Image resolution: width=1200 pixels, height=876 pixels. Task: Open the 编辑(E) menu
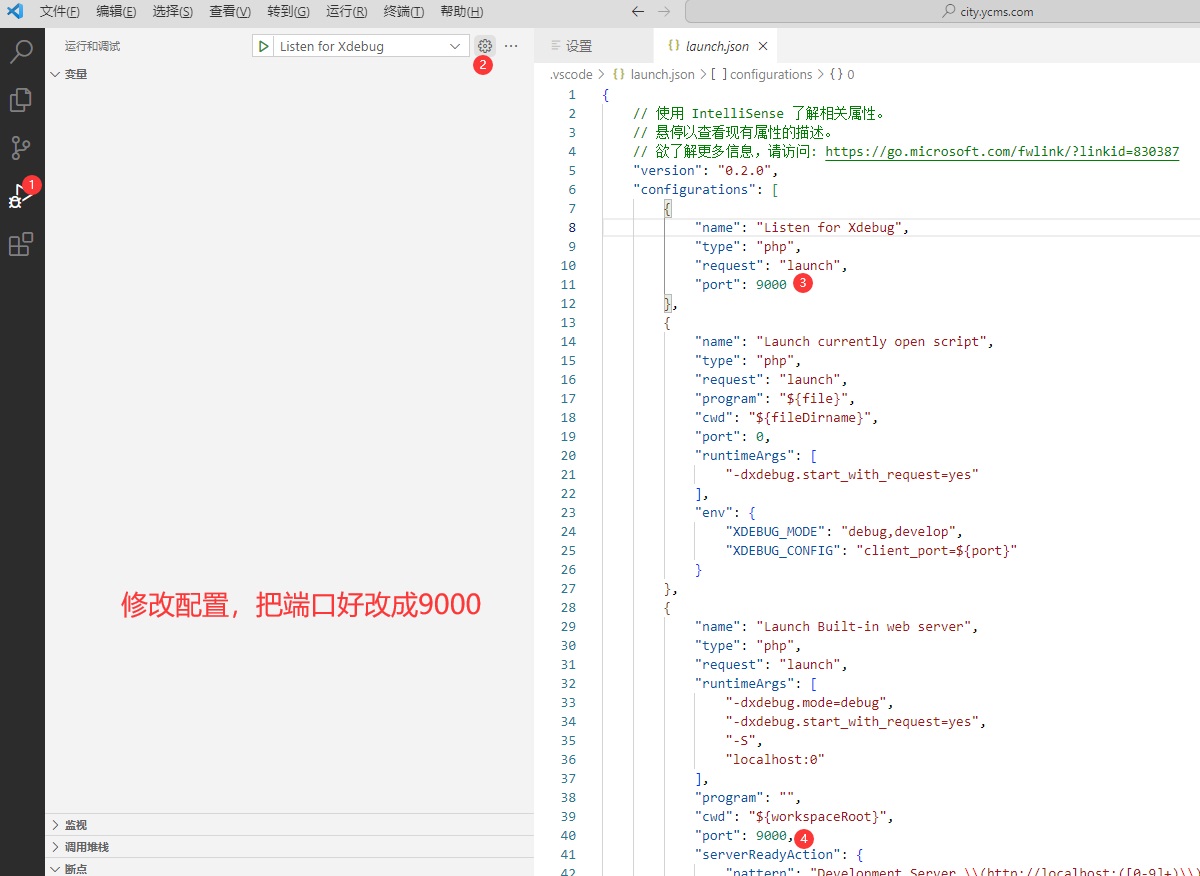pos(117,12)
